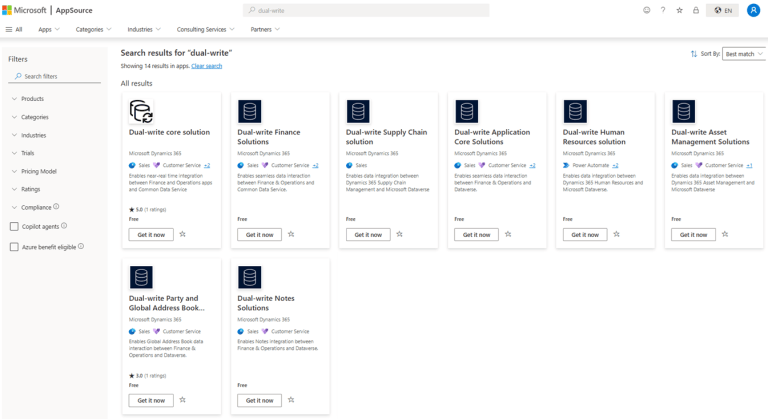Click the lock icon in header
The image size is (768, 419).
[x=696, y=10]
